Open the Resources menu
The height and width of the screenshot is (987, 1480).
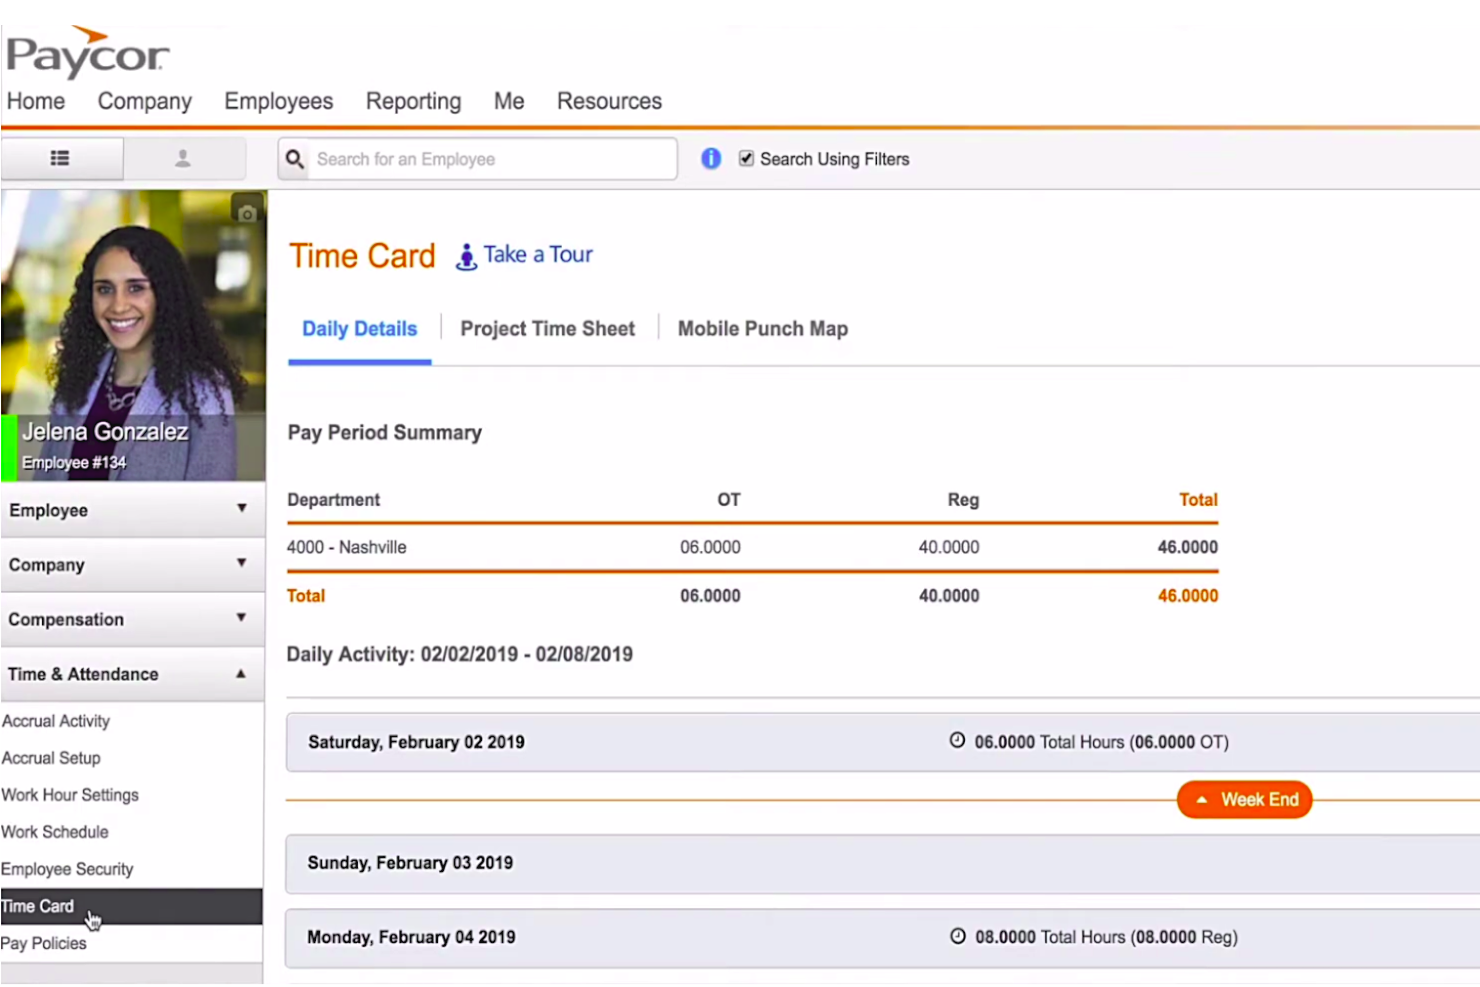609,101
